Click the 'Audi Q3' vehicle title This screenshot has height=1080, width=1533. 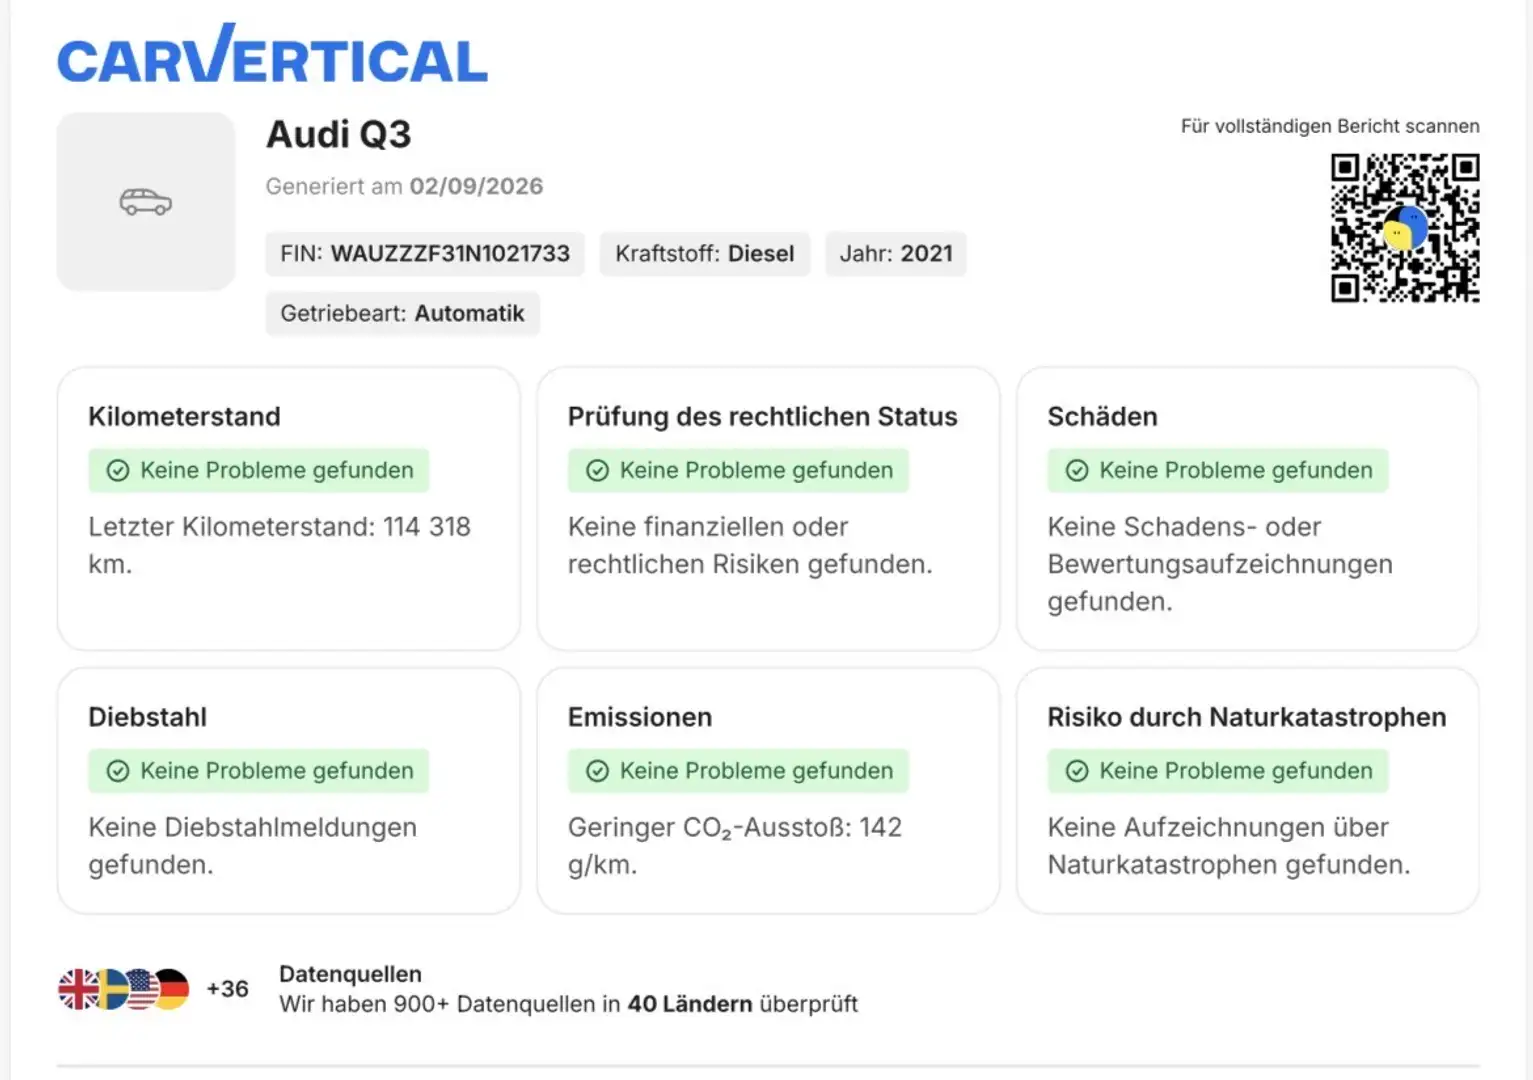click(339, 135)
